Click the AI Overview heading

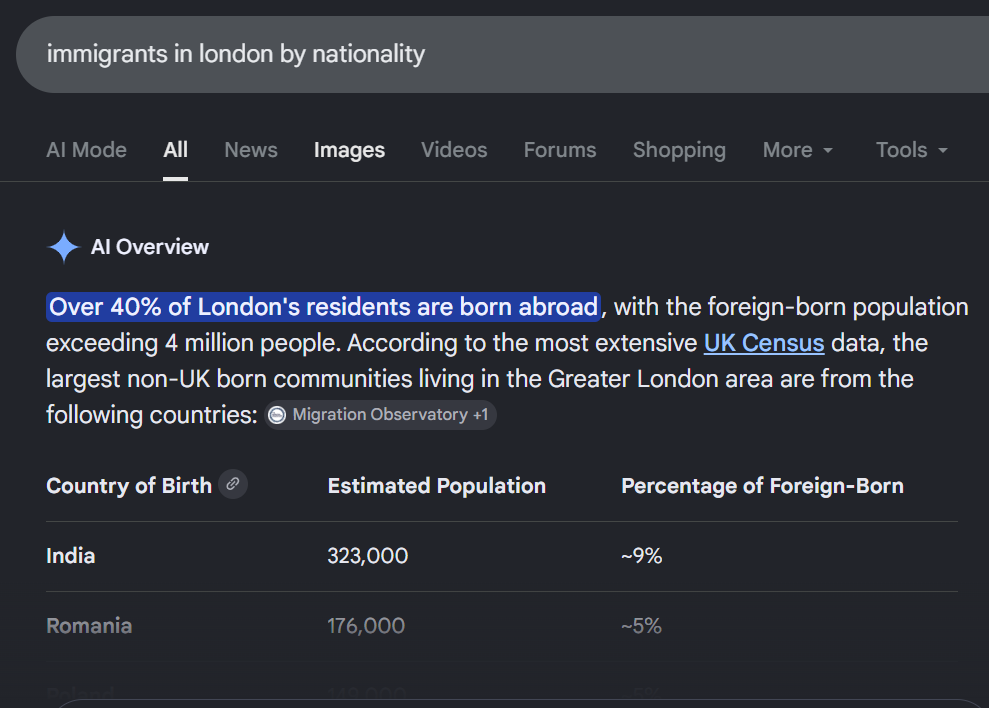click(x=149, y=247)
